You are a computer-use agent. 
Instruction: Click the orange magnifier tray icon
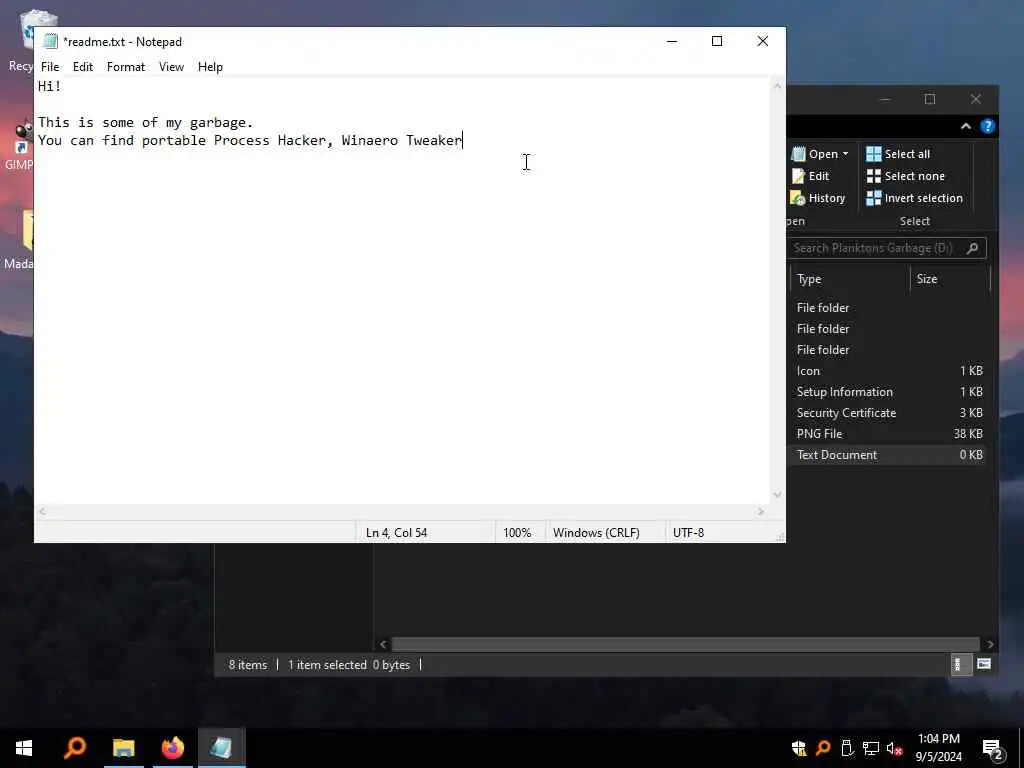824,748
